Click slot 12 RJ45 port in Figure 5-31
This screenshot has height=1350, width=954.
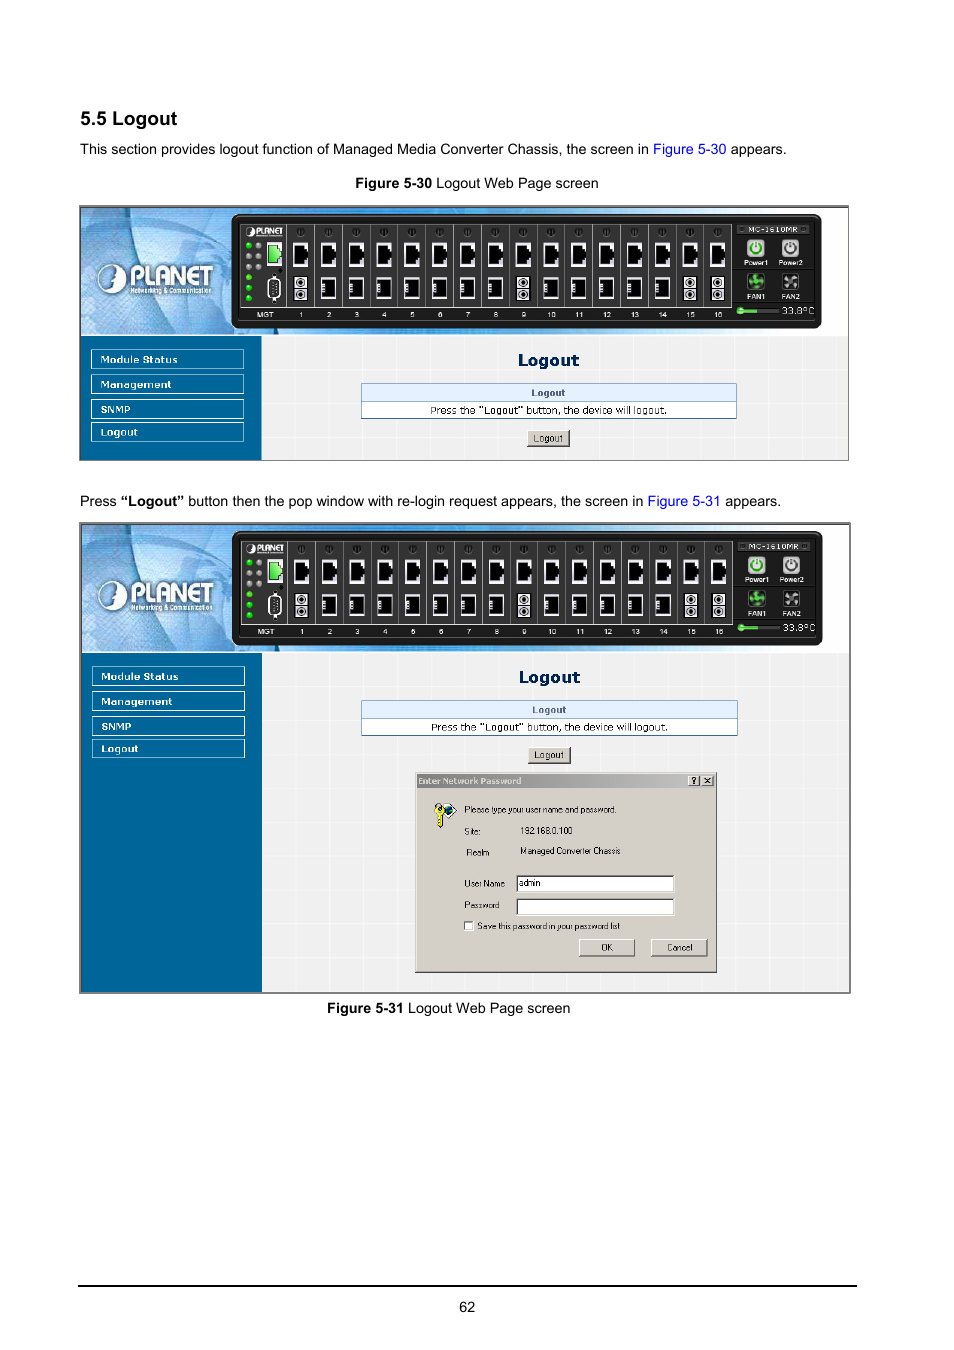pos(607,572)
